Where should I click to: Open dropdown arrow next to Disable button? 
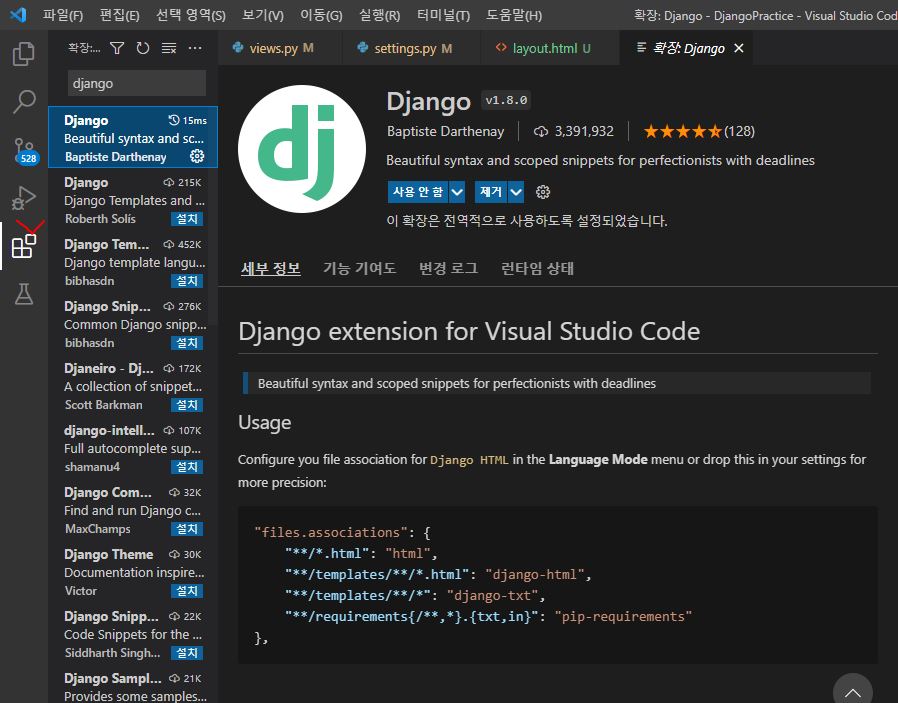pos(457,192)
